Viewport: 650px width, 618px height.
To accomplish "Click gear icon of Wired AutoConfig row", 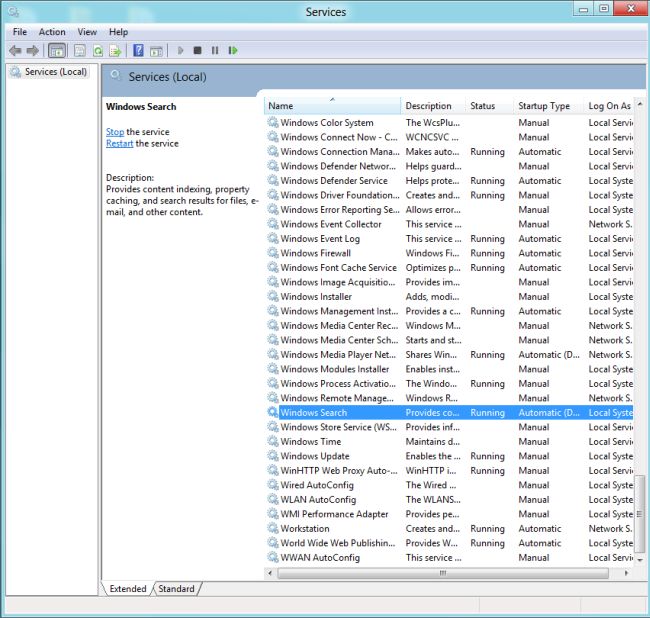I will tap(273, 485).
